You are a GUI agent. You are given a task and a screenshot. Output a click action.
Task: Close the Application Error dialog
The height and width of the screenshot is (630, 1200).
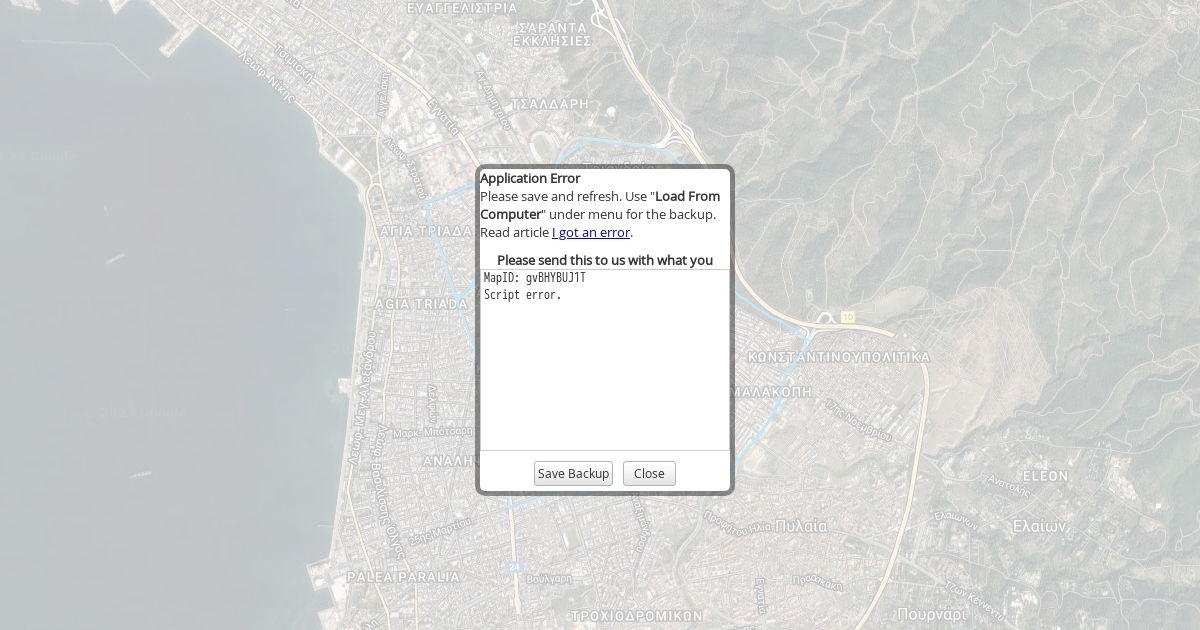649,474
